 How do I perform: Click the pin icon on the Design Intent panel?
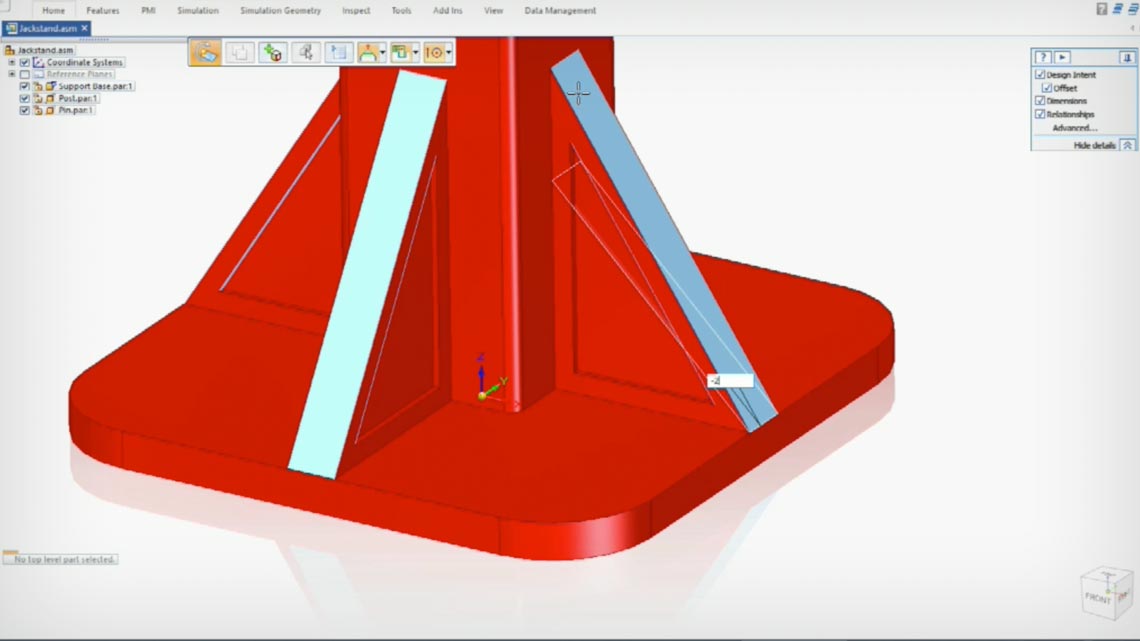[x=1126, y=57]
